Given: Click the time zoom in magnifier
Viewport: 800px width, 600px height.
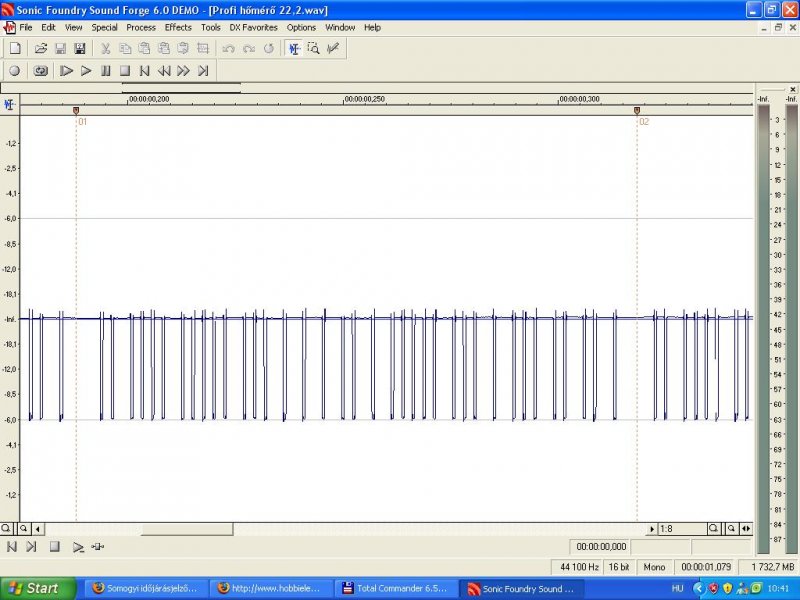Looking at the screenshot, I should [x=713, y=529].
